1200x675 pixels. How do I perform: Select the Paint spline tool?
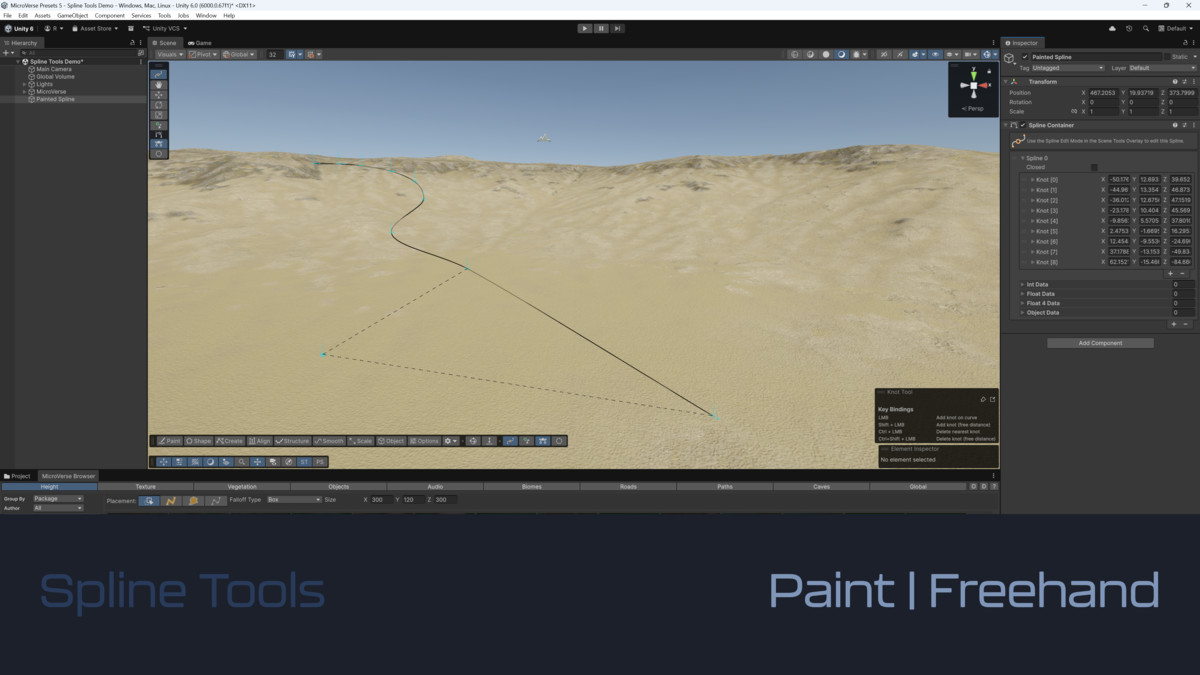click(170, 441)
